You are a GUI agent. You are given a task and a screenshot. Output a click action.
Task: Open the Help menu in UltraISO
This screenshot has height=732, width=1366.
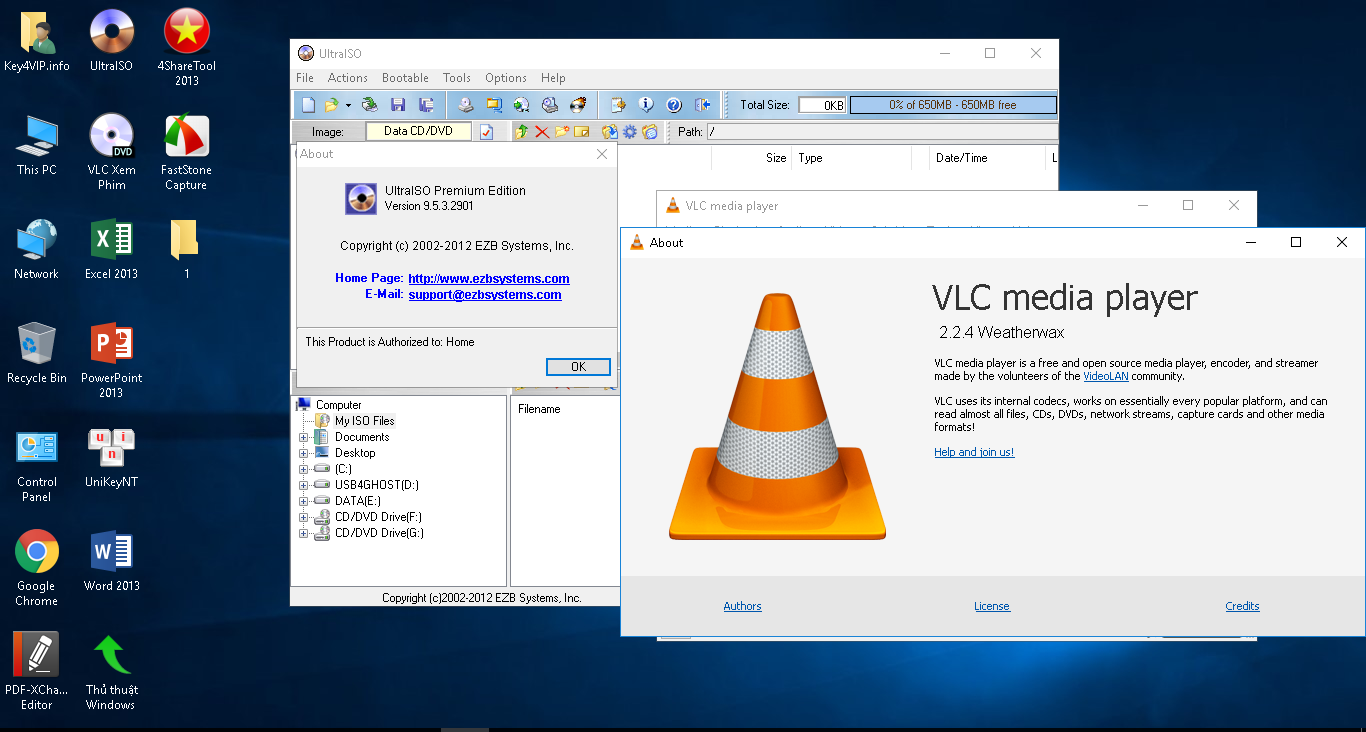553,78
